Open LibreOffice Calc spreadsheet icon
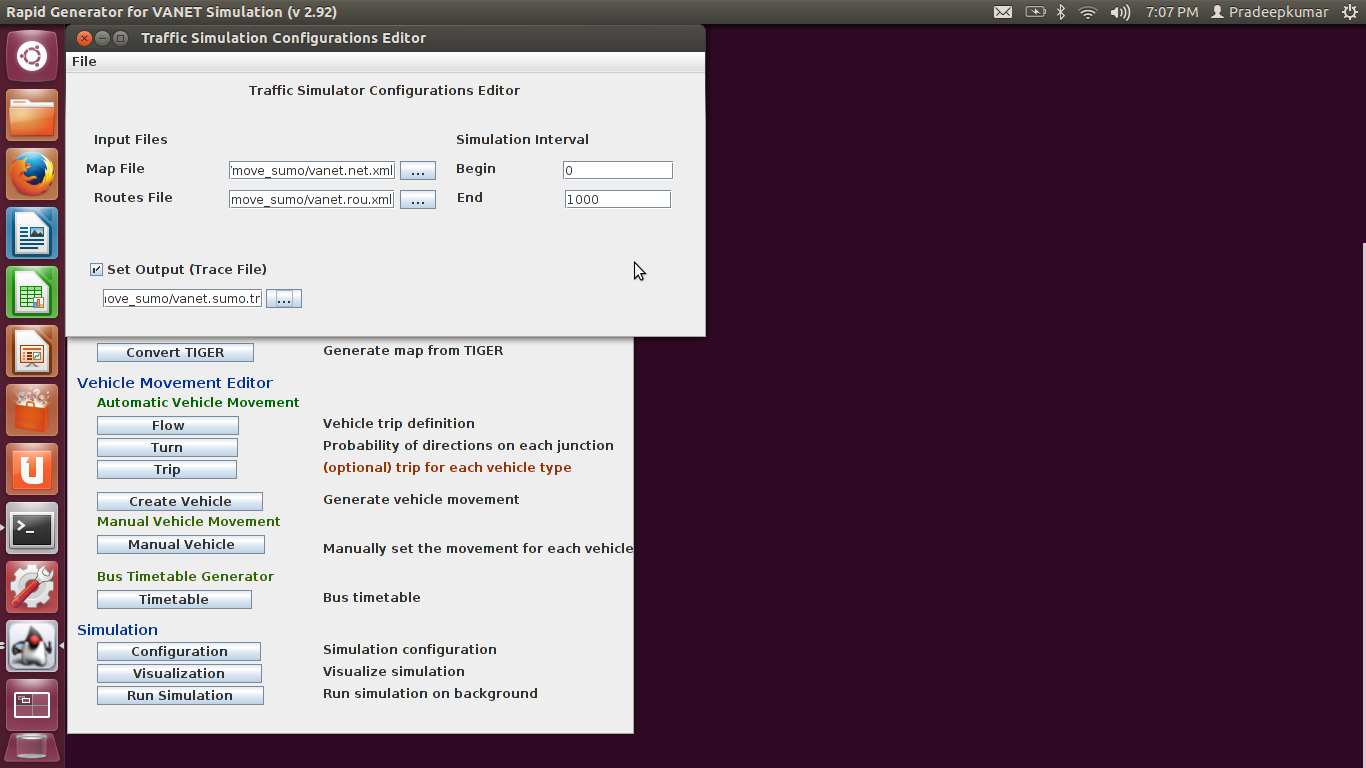 (x=32, y=293)
